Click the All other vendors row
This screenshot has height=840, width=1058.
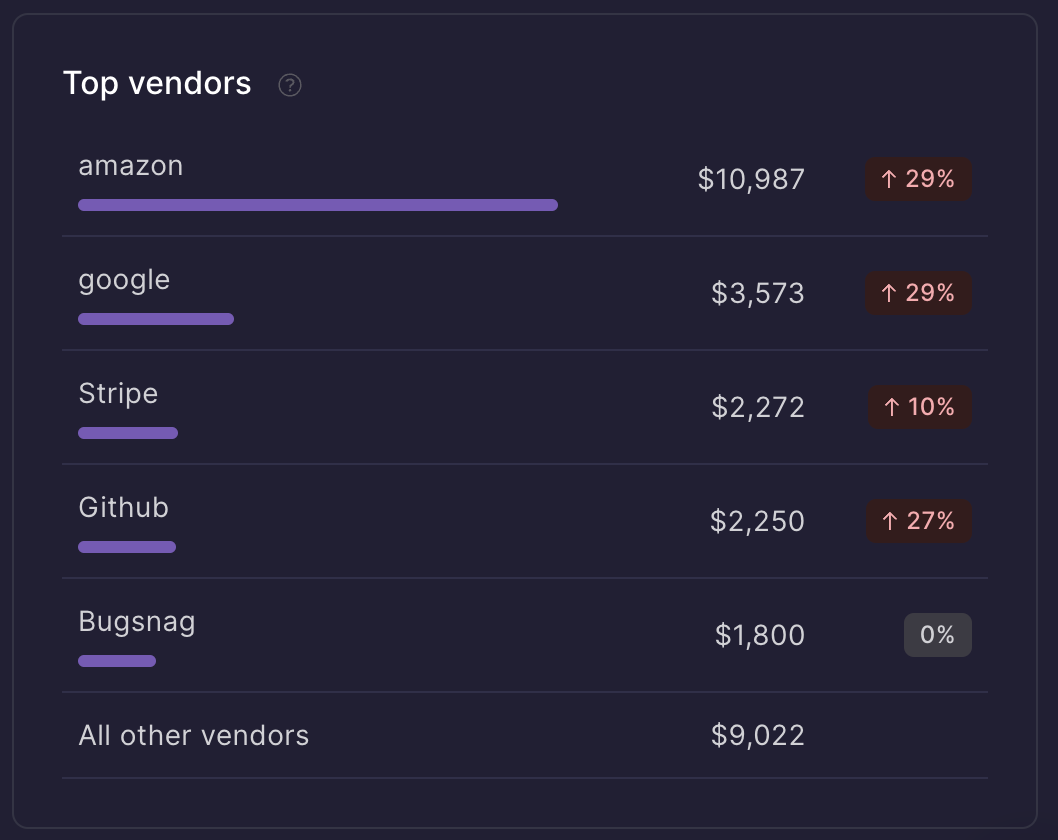point(194,736)
